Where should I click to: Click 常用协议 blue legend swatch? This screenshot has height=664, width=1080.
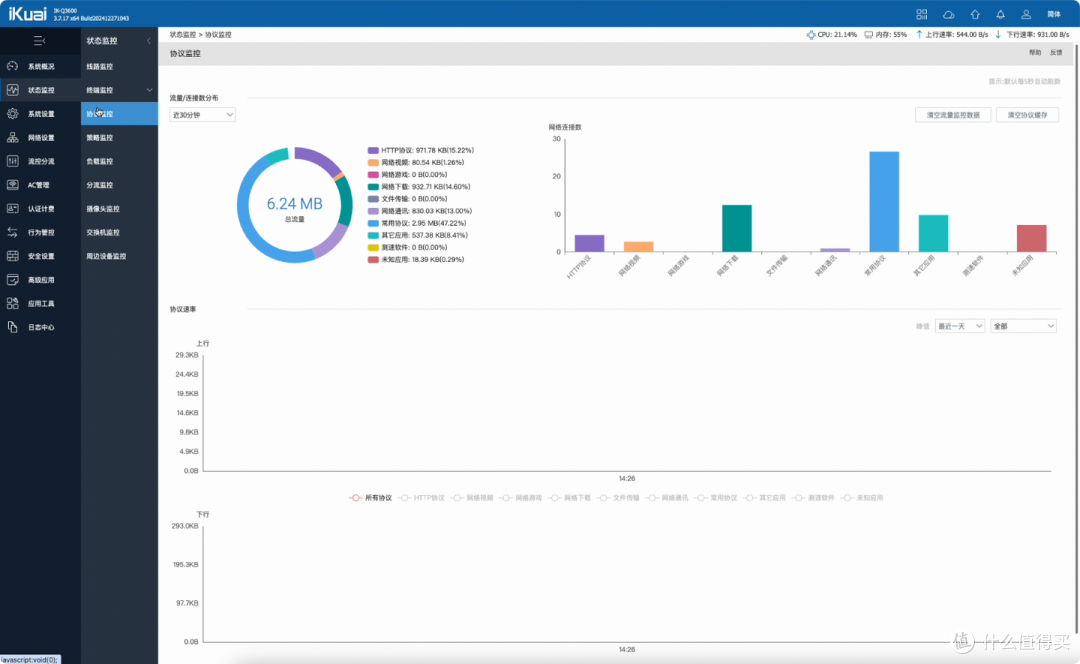pyautogui.click(x=373, y=223)
